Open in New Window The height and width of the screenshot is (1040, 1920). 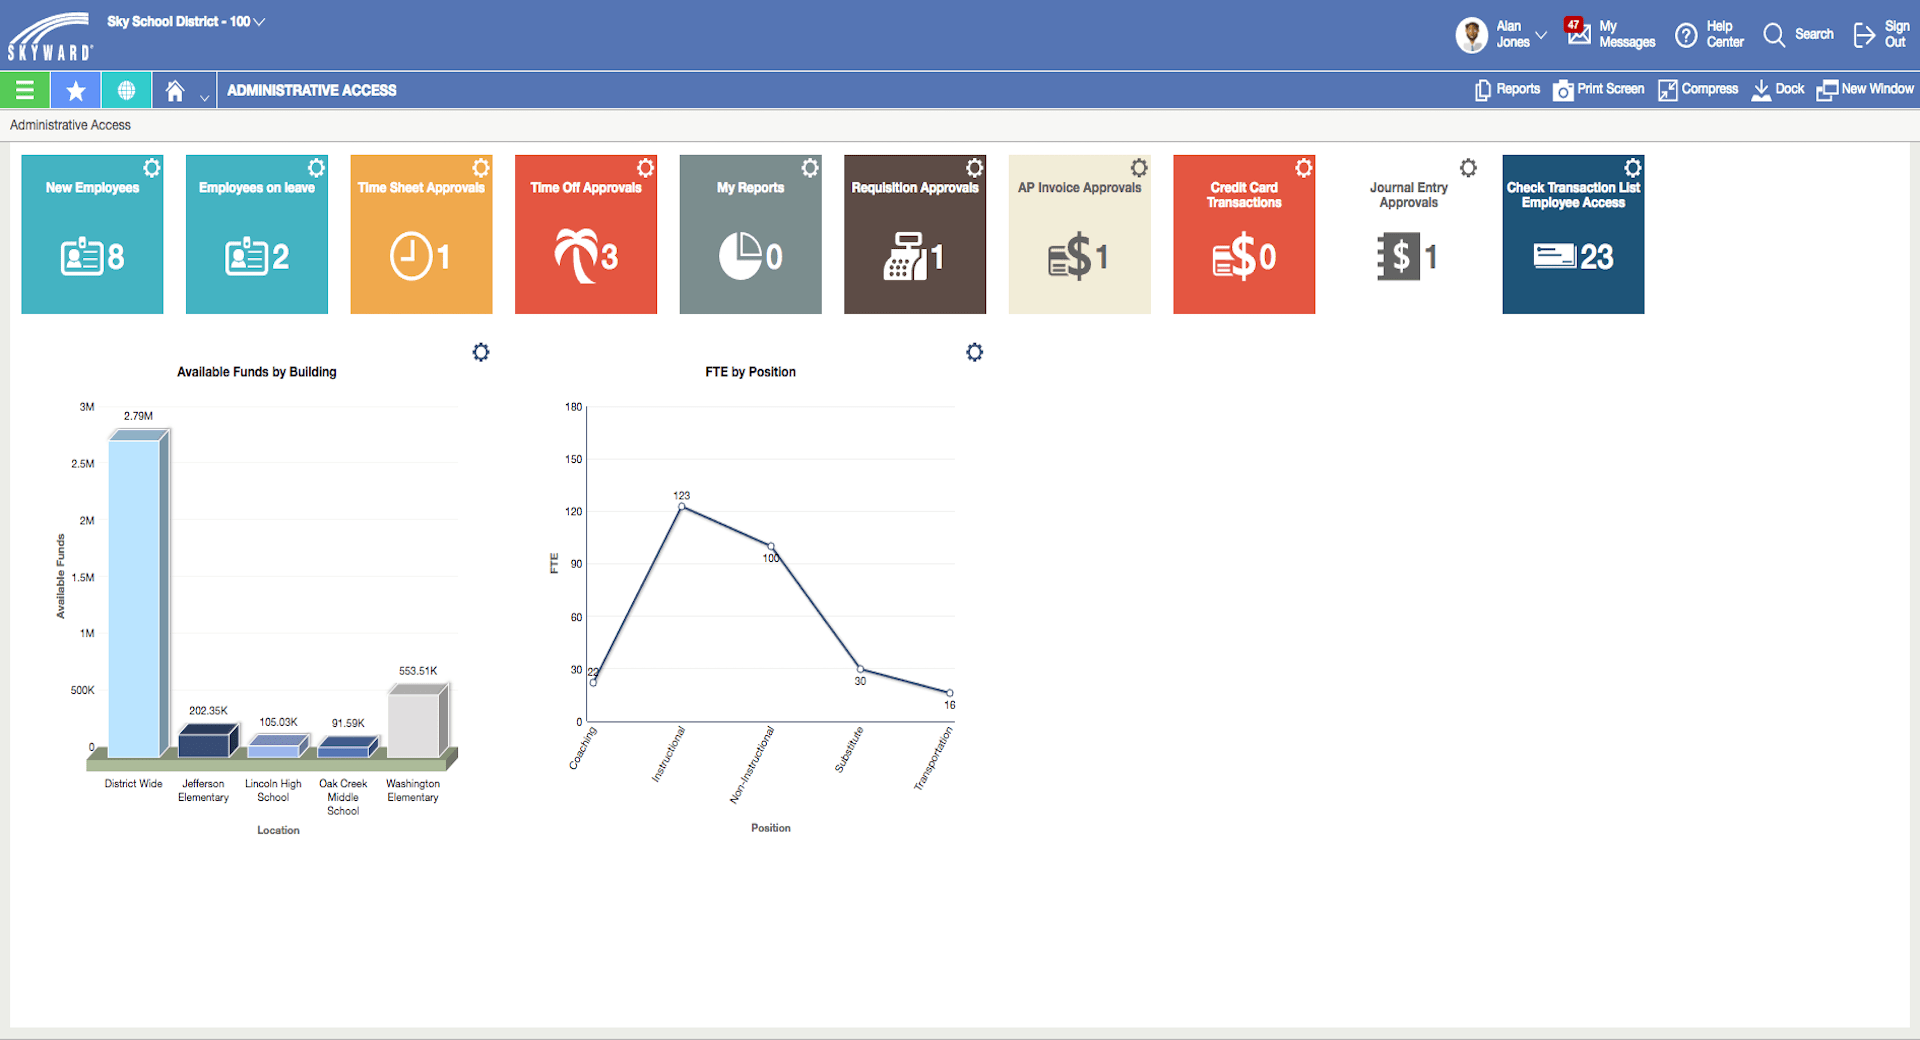pos(1865,89)
